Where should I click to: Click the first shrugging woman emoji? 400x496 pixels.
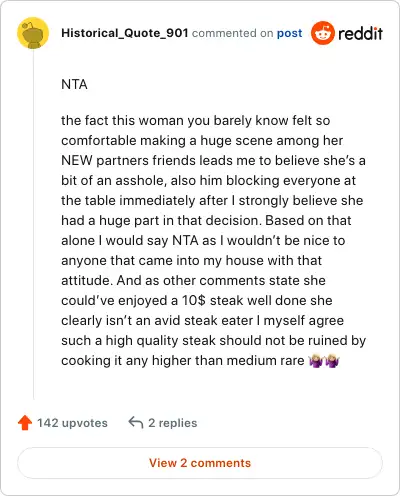(315, 360)
